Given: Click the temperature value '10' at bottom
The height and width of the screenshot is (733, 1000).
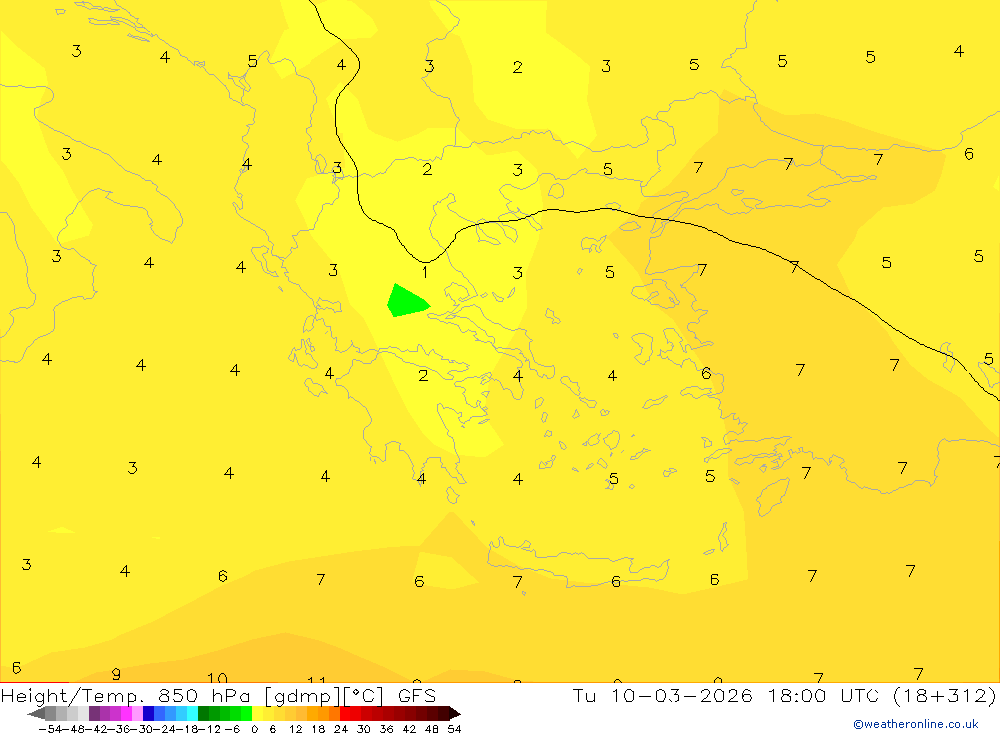Looking at the screenshot, I should point(217,678).
